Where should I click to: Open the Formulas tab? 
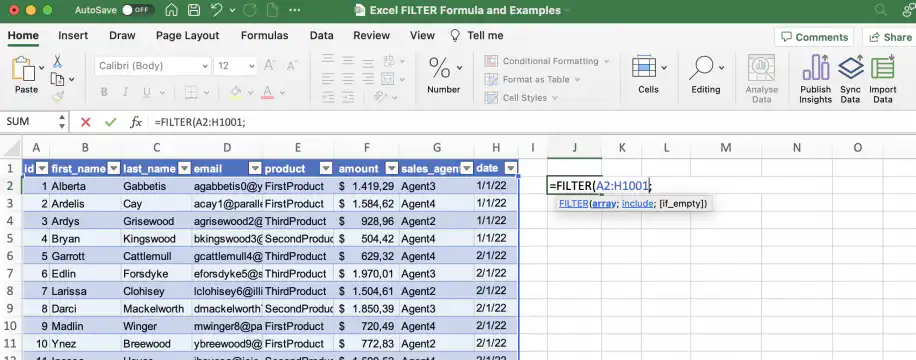tap(265, 36)
